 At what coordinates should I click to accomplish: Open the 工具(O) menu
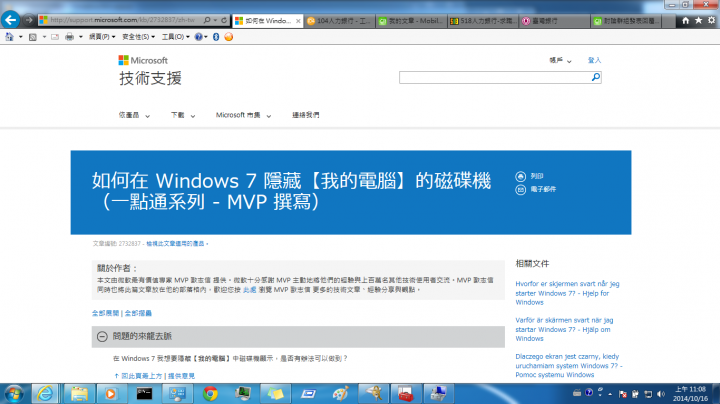pos(175,37)
